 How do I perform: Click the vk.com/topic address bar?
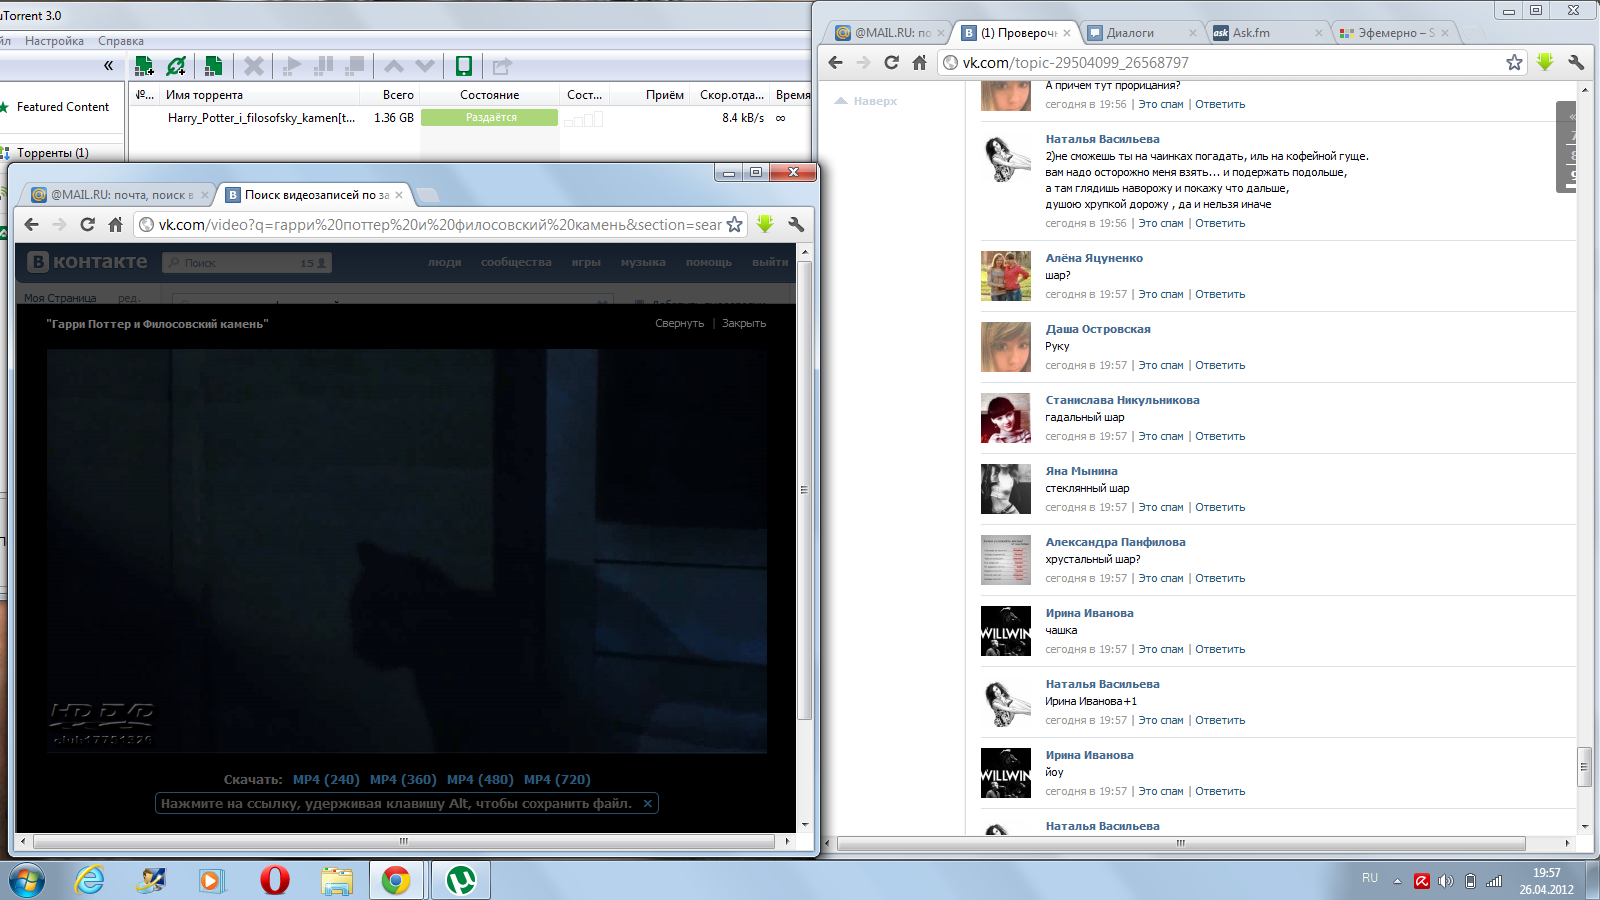(1230, 63)
